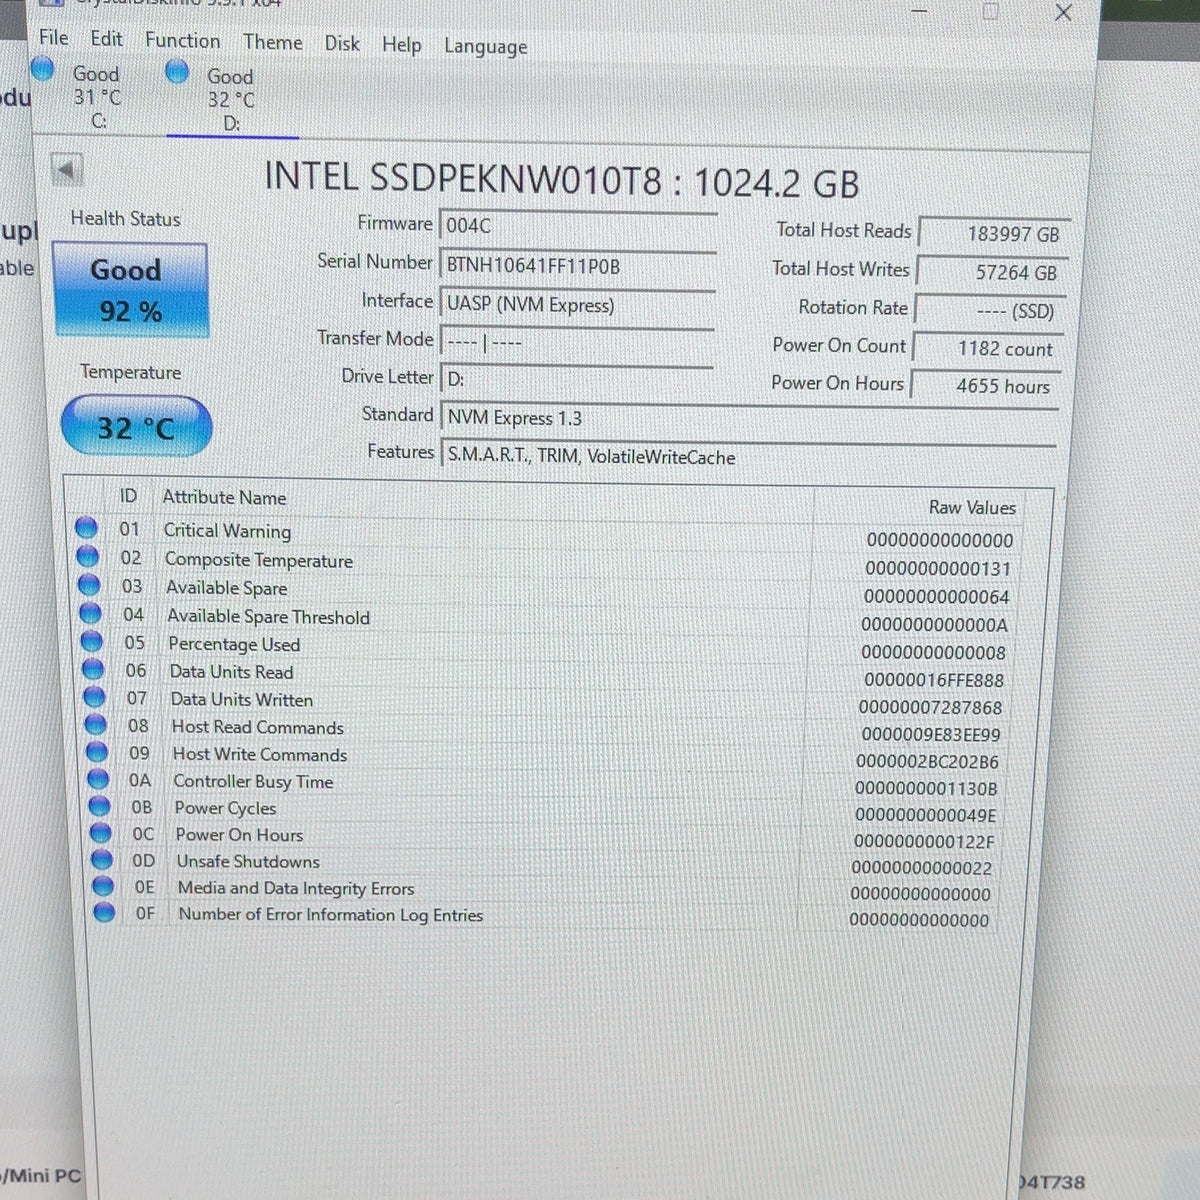Select the Critical Warning attribute name
Viewport: 1200px width, 1200px height.
pyautogui.click(x=227, y=531)
